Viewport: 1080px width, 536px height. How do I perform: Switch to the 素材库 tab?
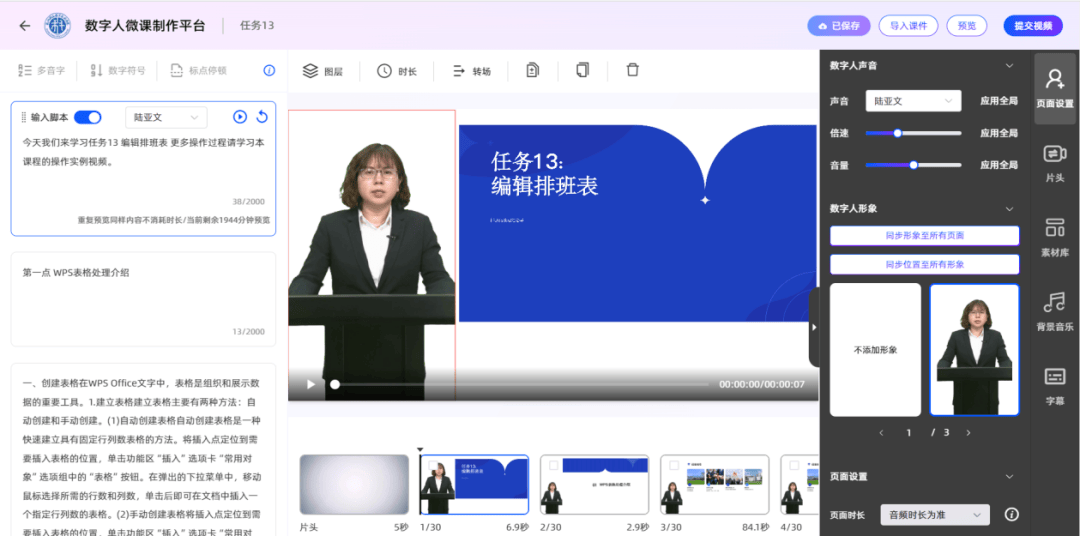point(1054,236)
